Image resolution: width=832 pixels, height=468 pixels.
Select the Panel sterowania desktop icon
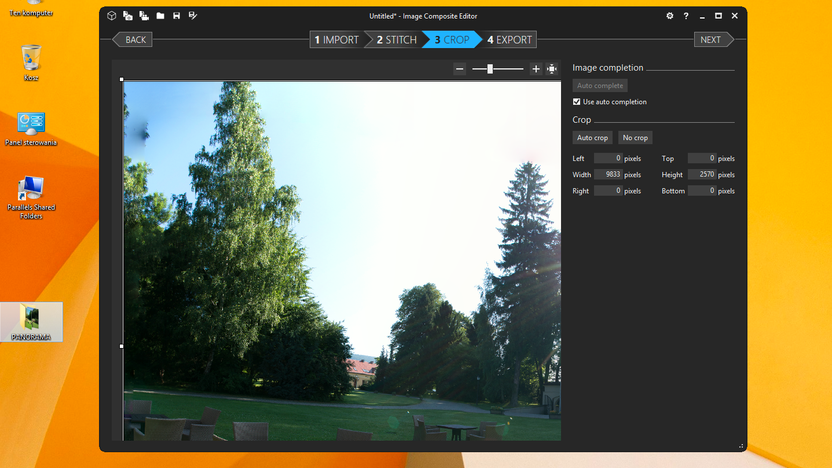tap(31, 129)
